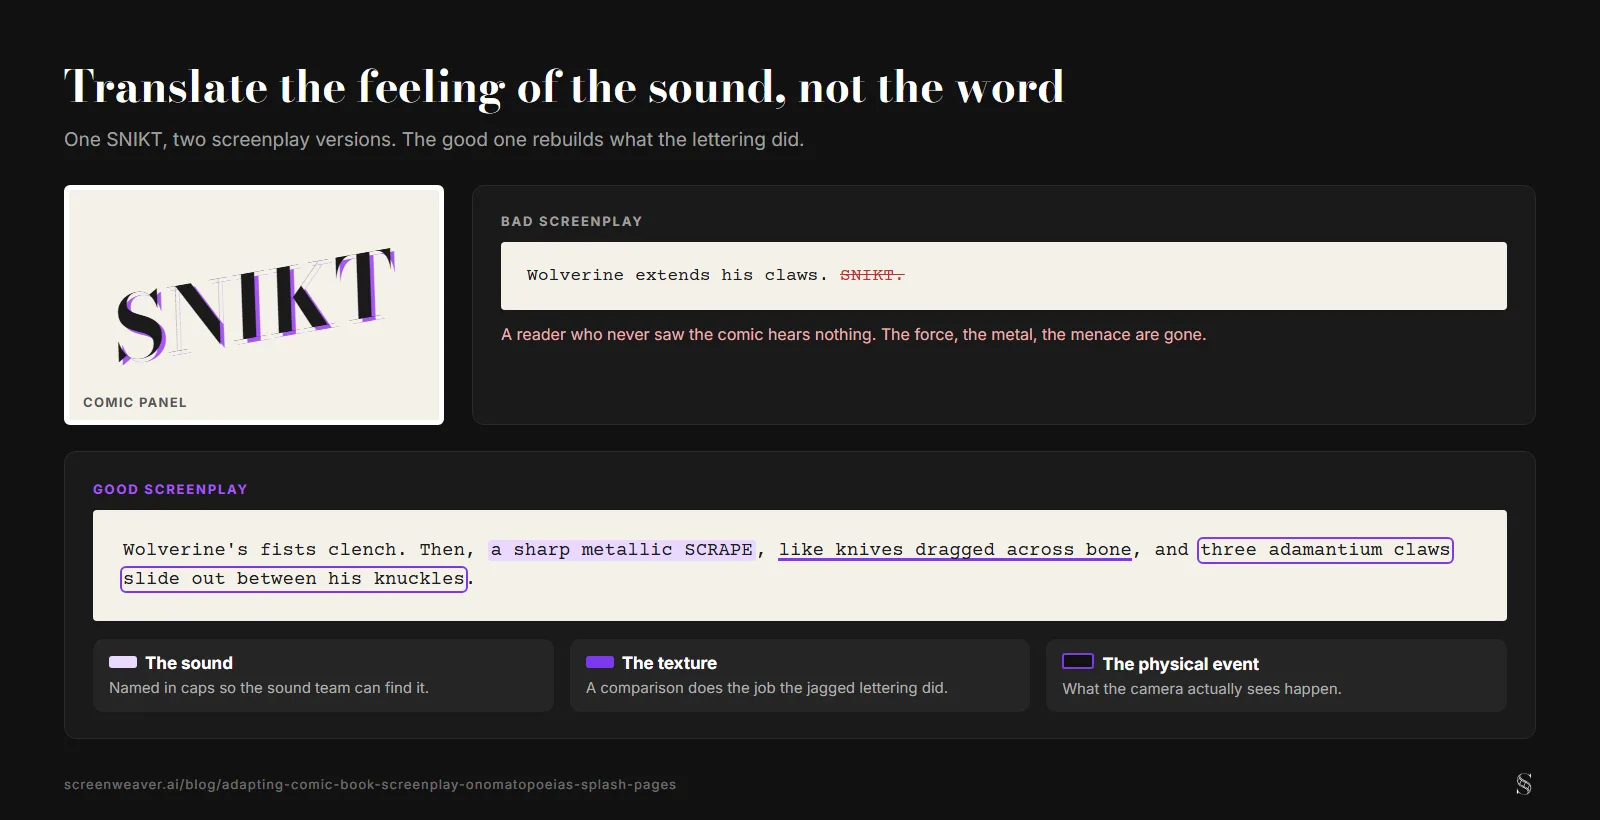1600x820 pixels.
Task: Click the purple 'The texture' swatch
Action: tap(600, 662)
